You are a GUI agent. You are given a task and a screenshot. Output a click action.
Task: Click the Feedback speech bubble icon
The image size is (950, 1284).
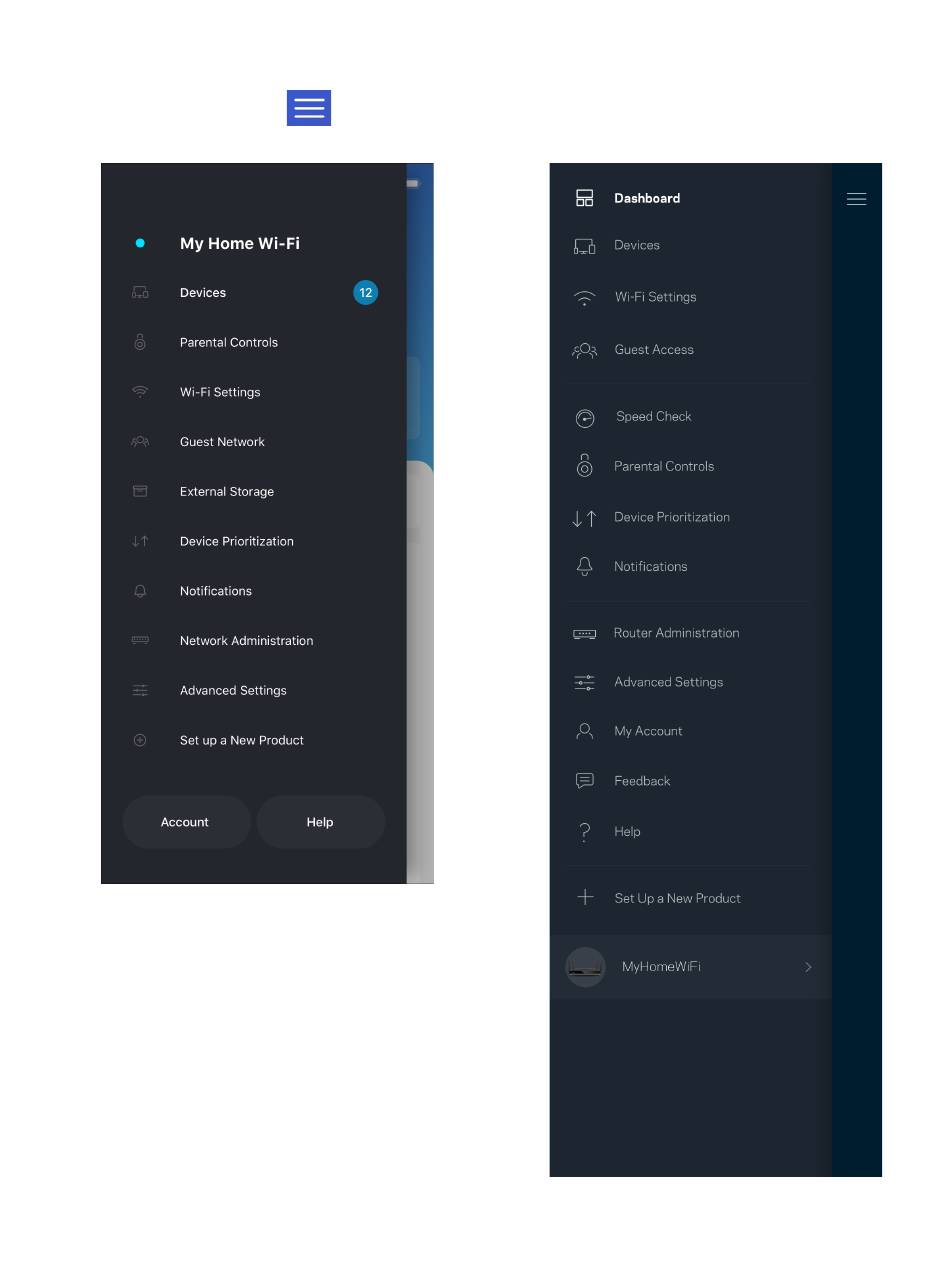click(585, 781)
